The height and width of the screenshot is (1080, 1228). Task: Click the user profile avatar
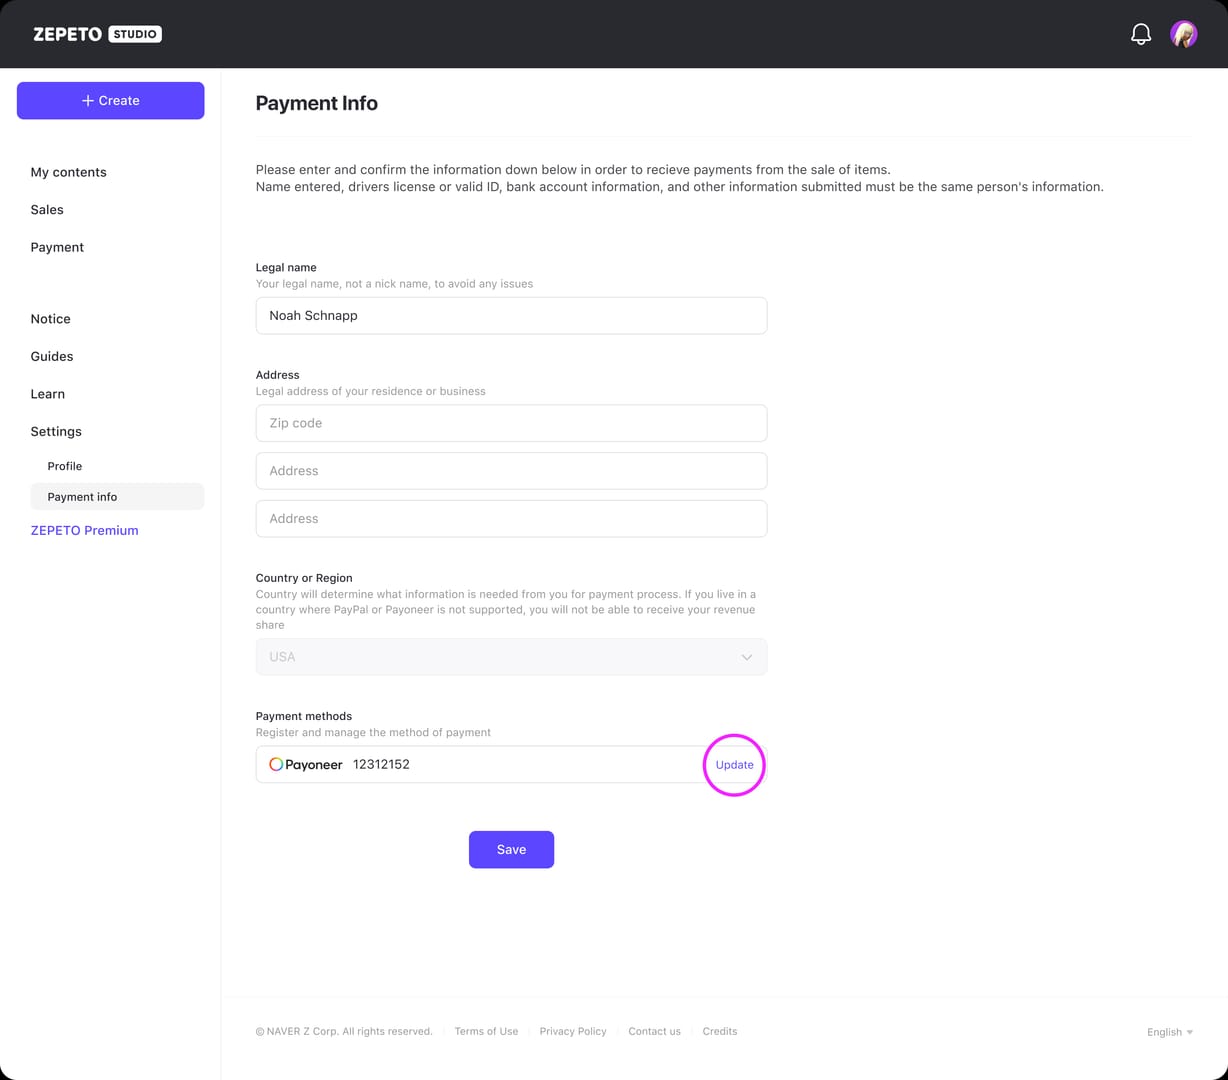coord(1183,34)
